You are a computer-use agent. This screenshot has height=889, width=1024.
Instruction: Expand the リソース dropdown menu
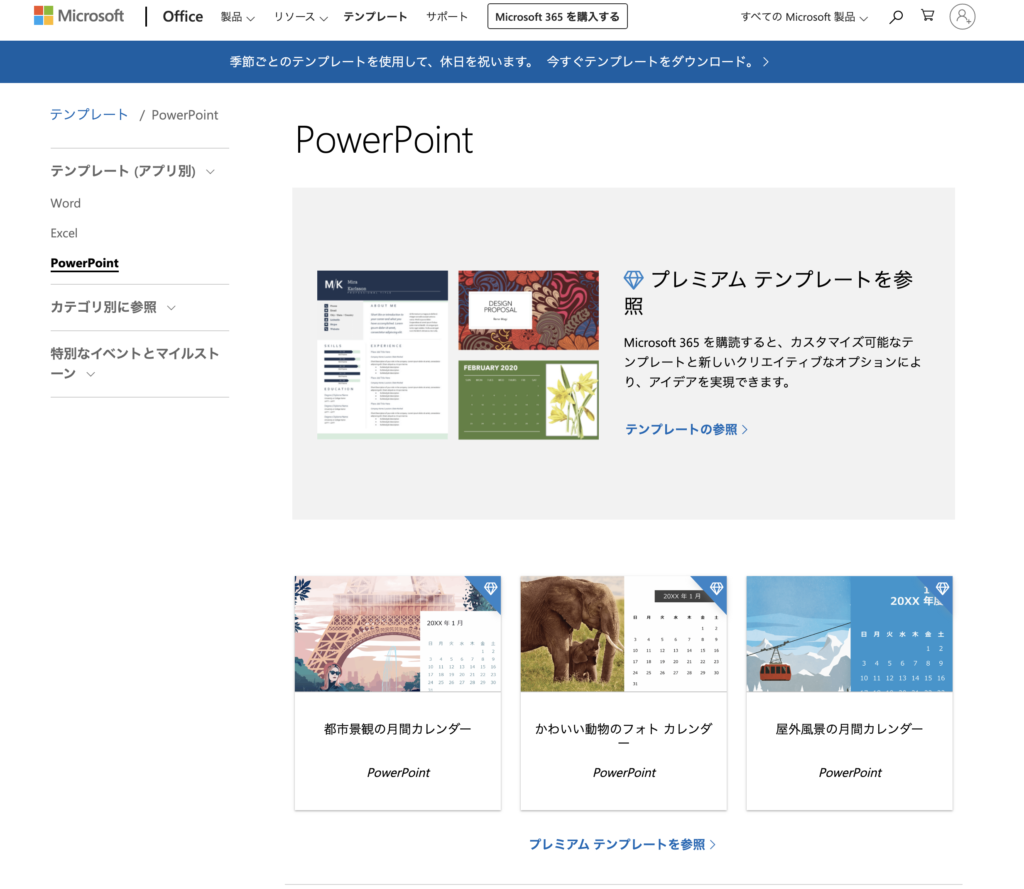click(300, 17)
